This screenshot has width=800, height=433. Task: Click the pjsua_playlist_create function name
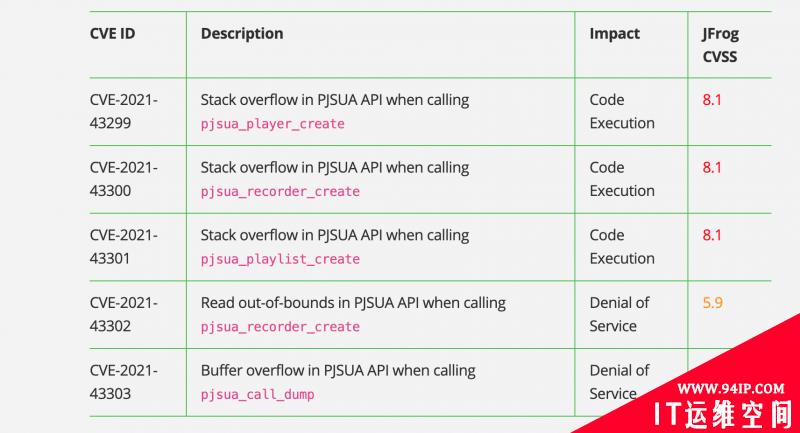pyautogui.click(x=280, y=259)
